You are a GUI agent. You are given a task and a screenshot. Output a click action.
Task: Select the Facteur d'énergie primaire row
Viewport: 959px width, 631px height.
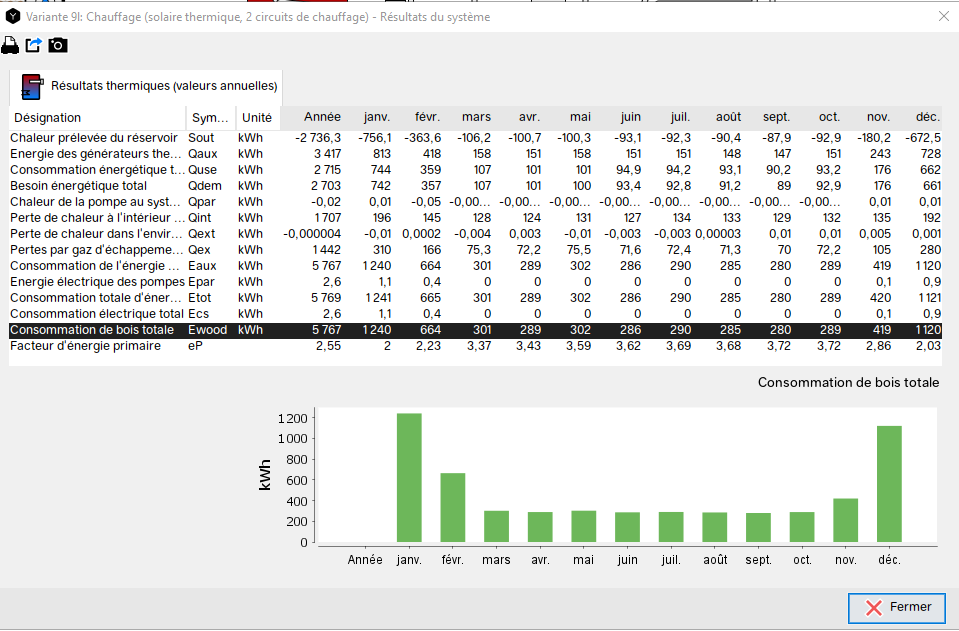475,346
